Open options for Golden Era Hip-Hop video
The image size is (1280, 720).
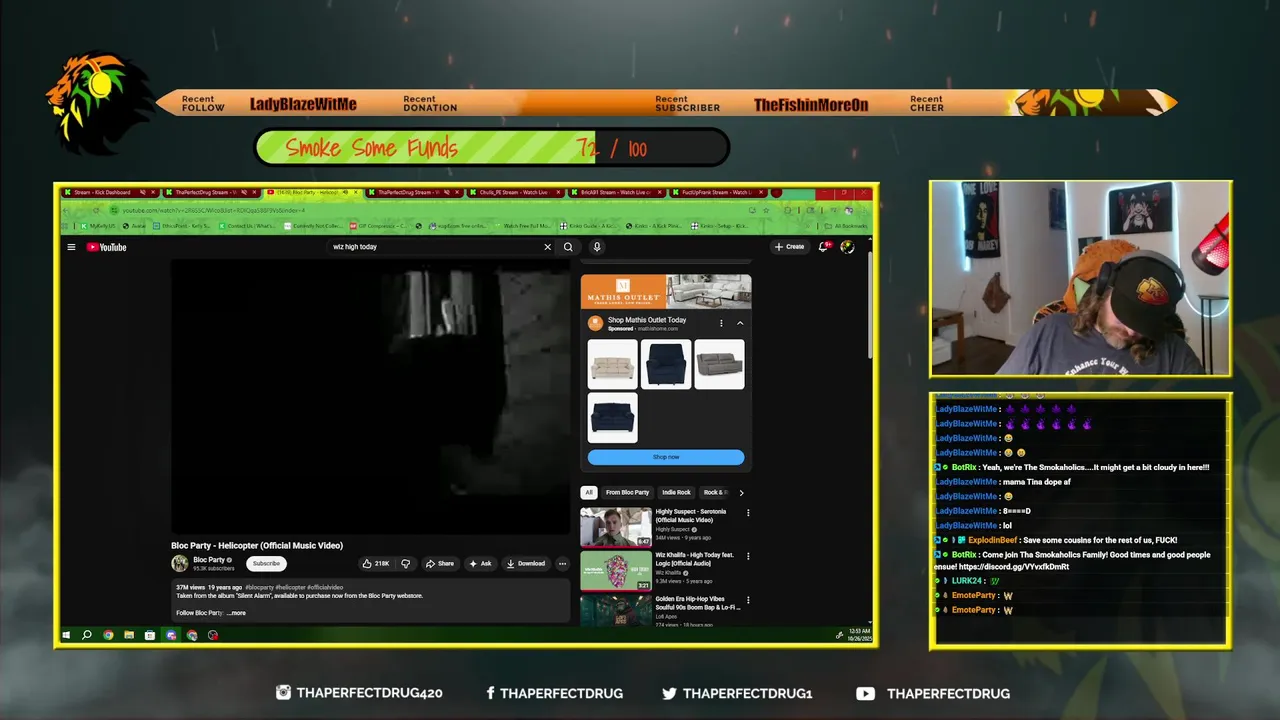coord(747,601)
